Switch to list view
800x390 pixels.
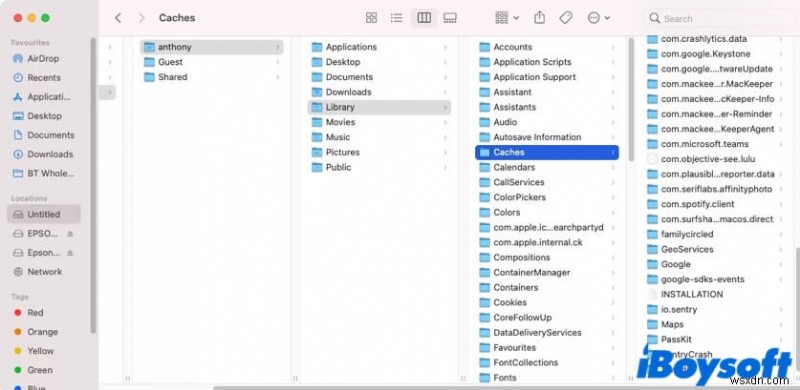[396, 18]
